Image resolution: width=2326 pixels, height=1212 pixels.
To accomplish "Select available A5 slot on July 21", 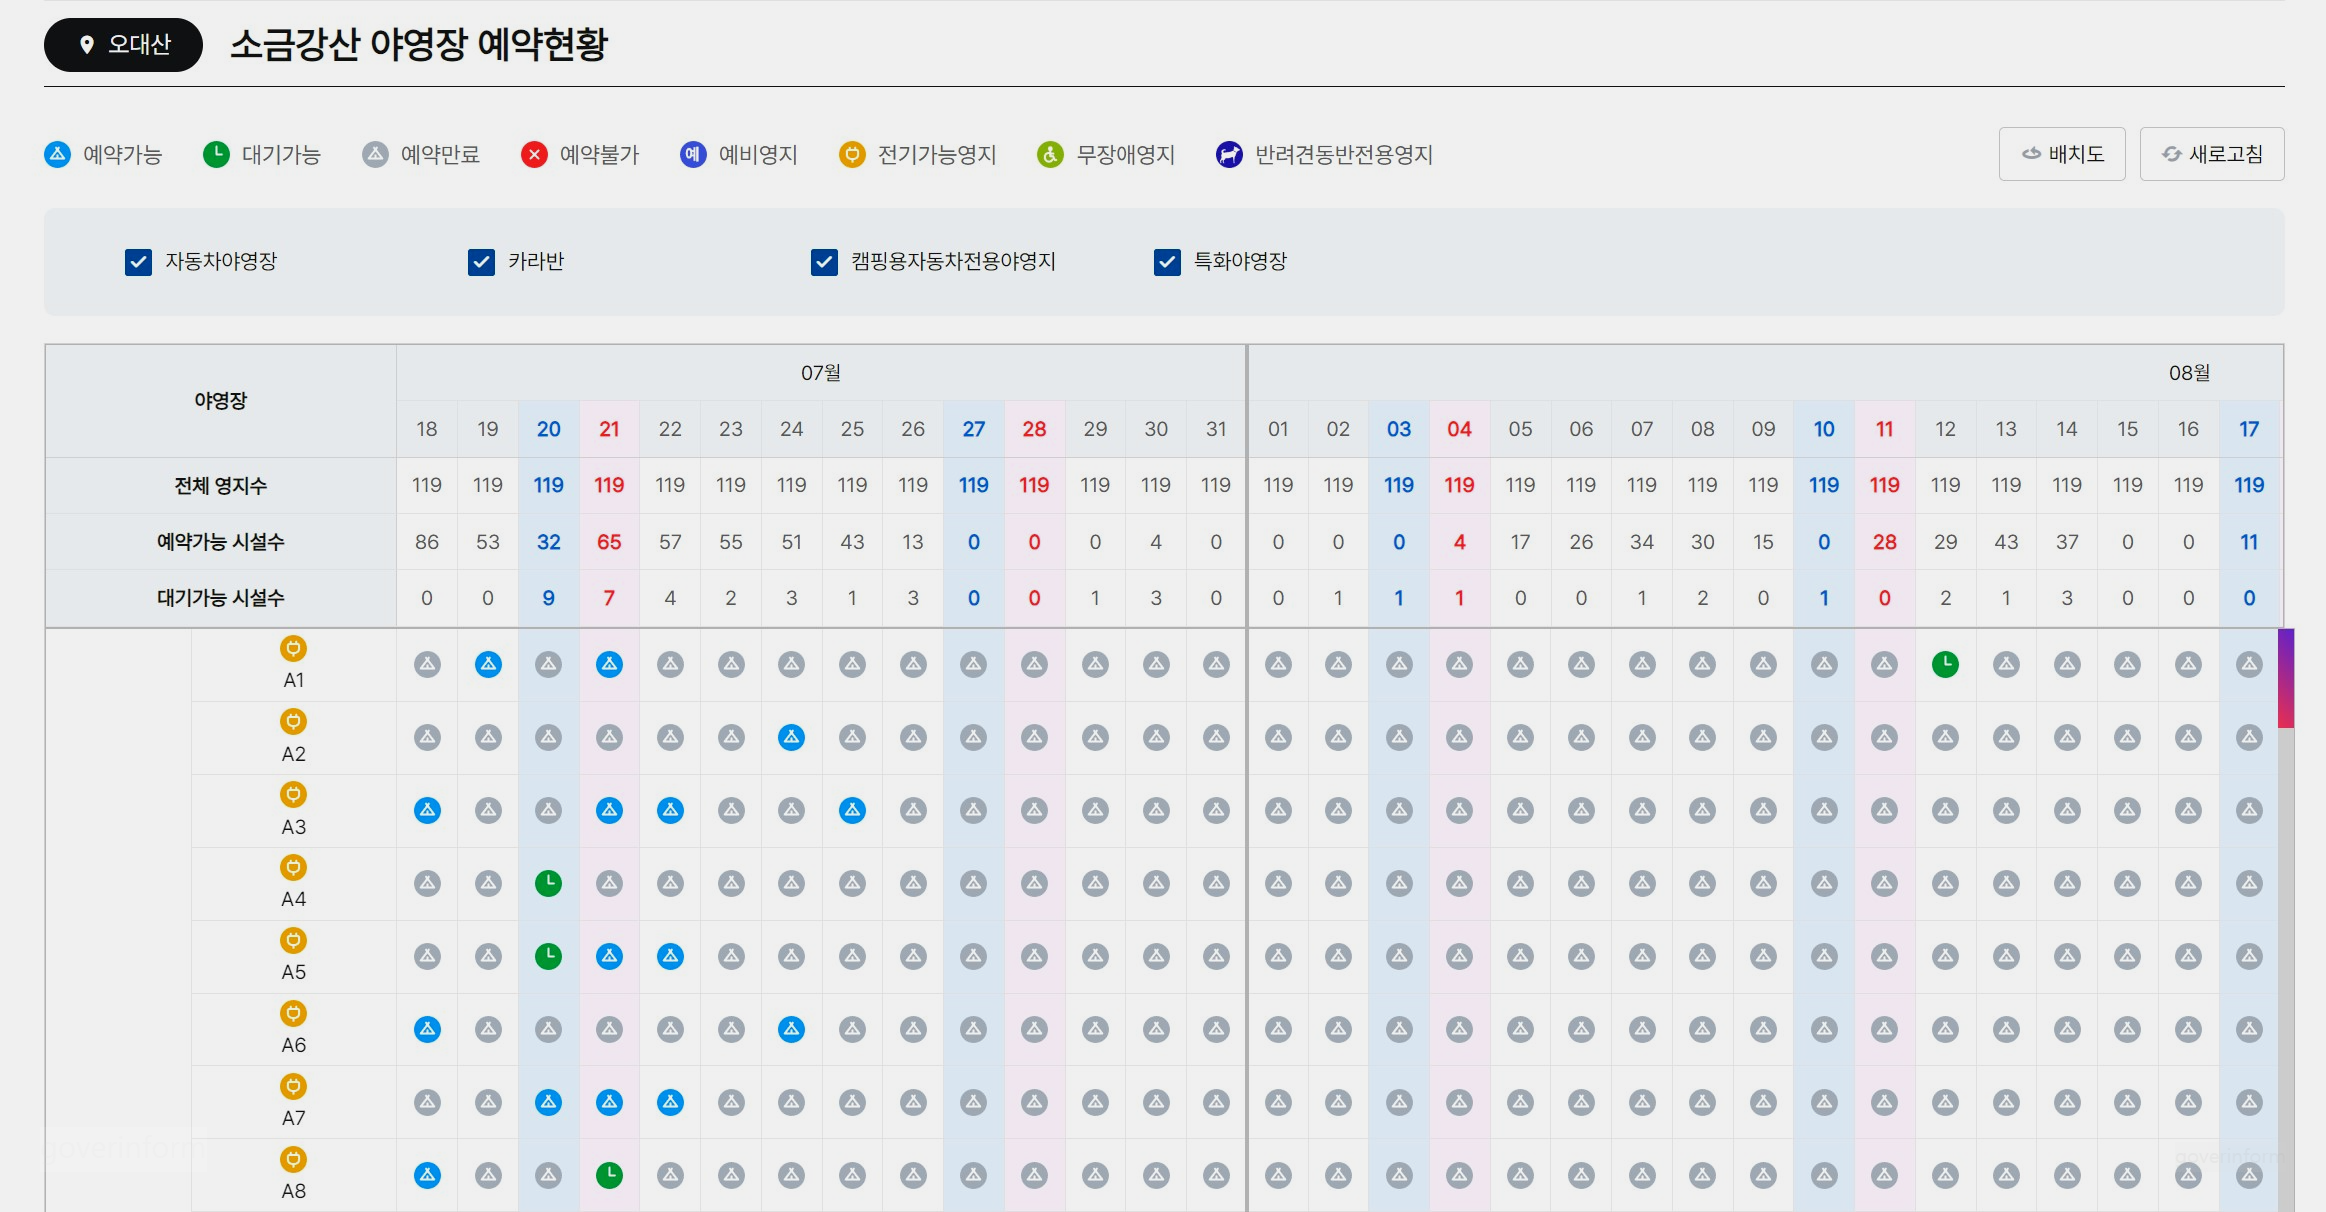I will [x=609, y=956].
